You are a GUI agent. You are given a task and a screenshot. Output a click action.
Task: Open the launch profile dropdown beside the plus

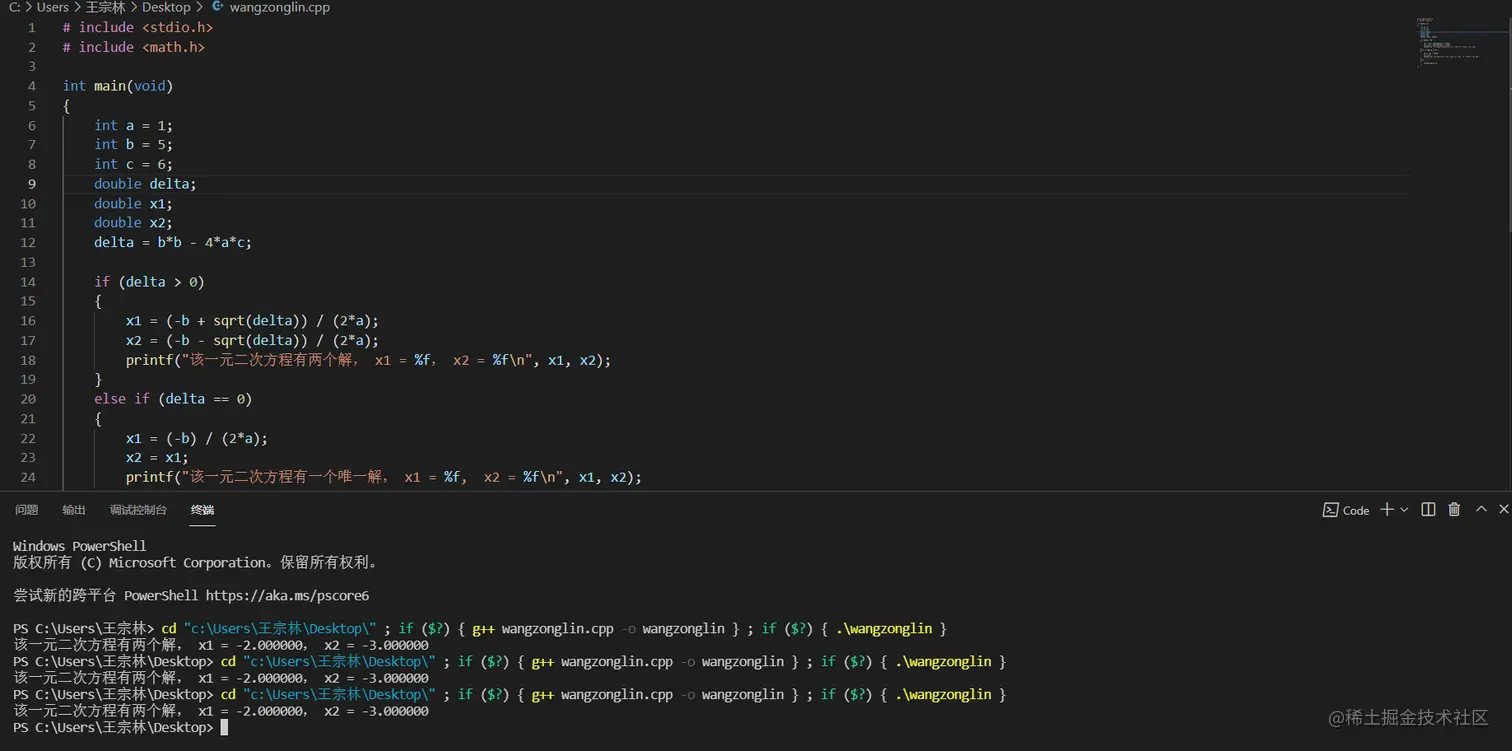(1404, 510)
